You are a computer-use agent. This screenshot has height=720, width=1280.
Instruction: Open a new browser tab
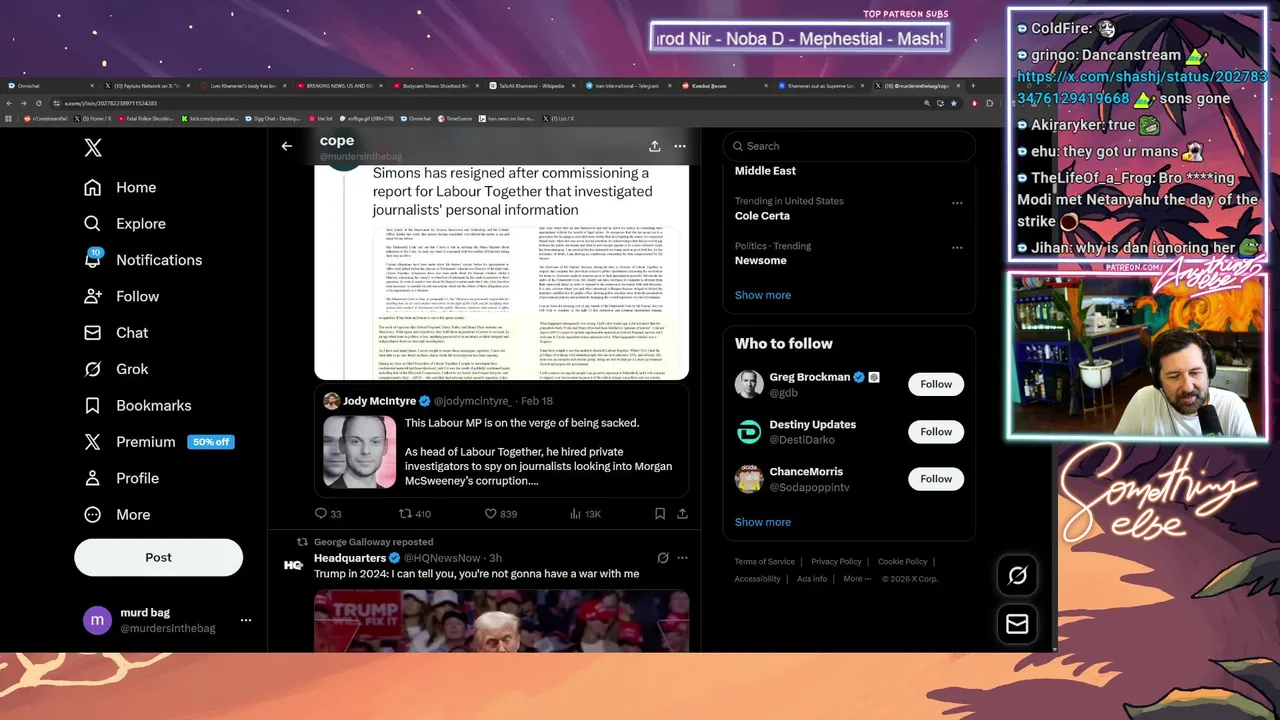pos(973,86)
